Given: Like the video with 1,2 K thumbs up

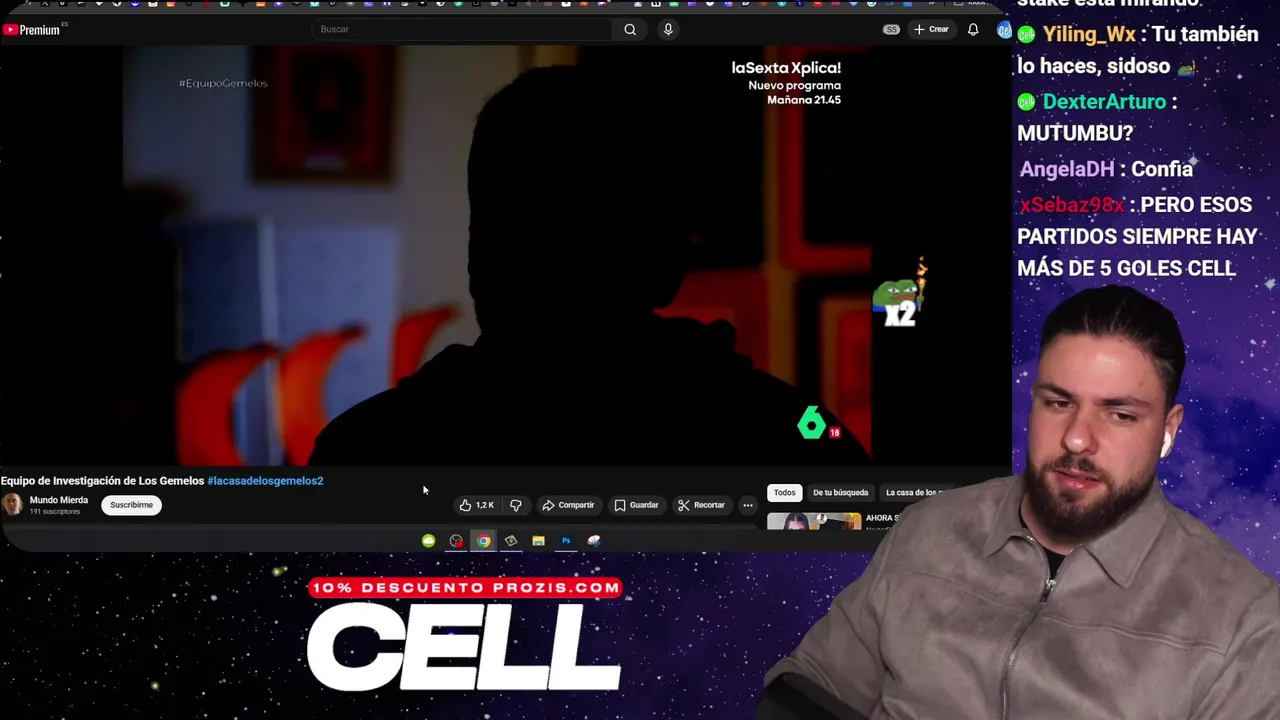Looking at the screenshot, I should [x=477, y=505].
